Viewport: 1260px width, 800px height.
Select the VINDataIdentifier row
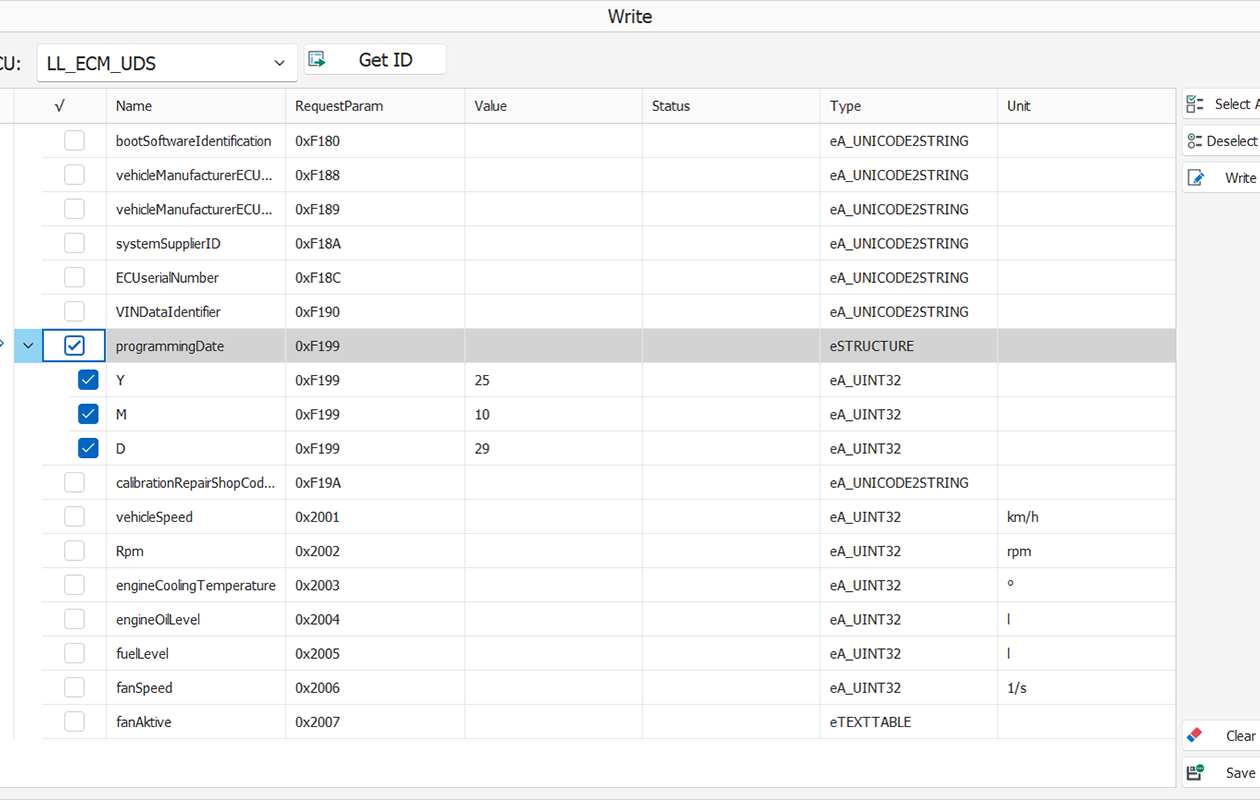coord(595,312)
